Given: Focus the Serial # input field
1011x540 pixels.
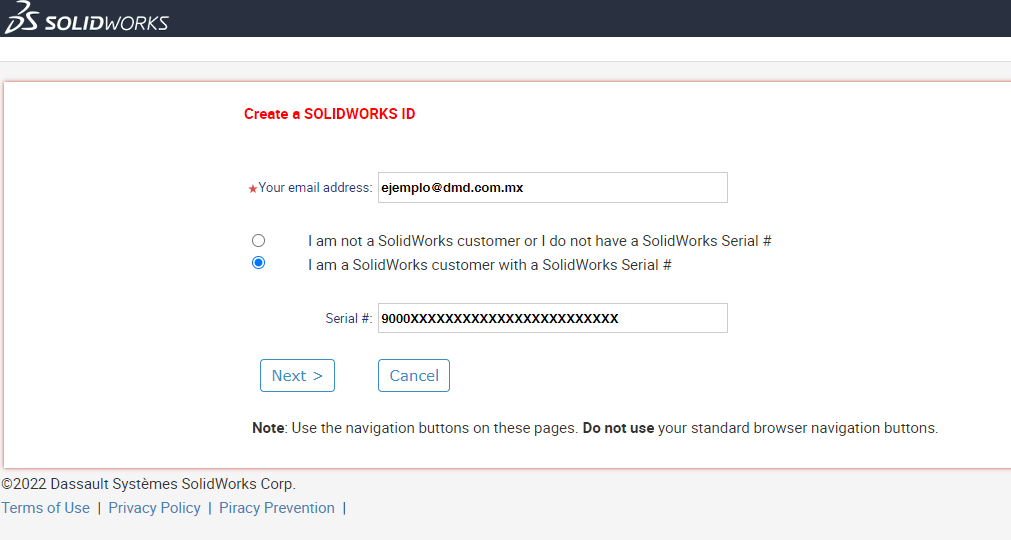Looking at the screenshot, I should point(553,318).
